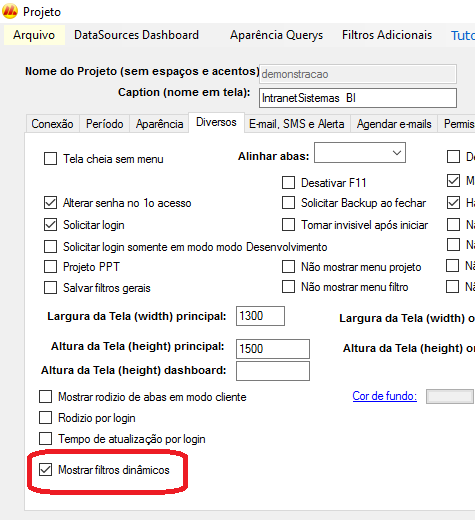Enable Solicitar Backup ao fechar
Viewport: 475px width, 520px height.
288,203
